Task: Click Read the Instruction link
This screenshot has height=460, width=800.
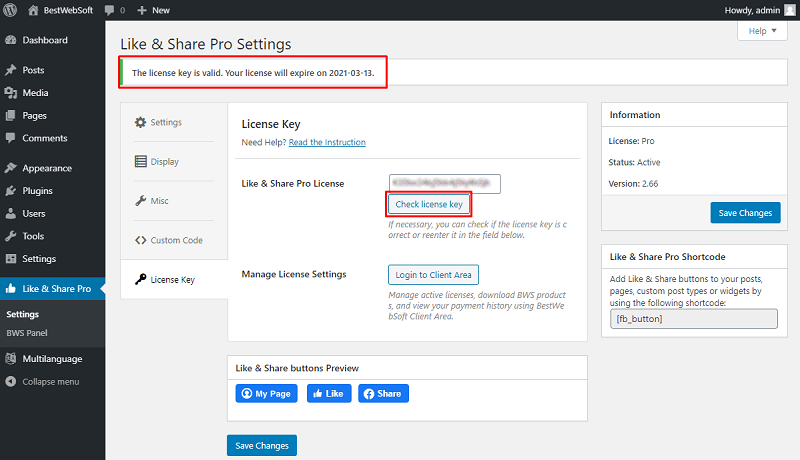Action: click(x=327, y=142)
